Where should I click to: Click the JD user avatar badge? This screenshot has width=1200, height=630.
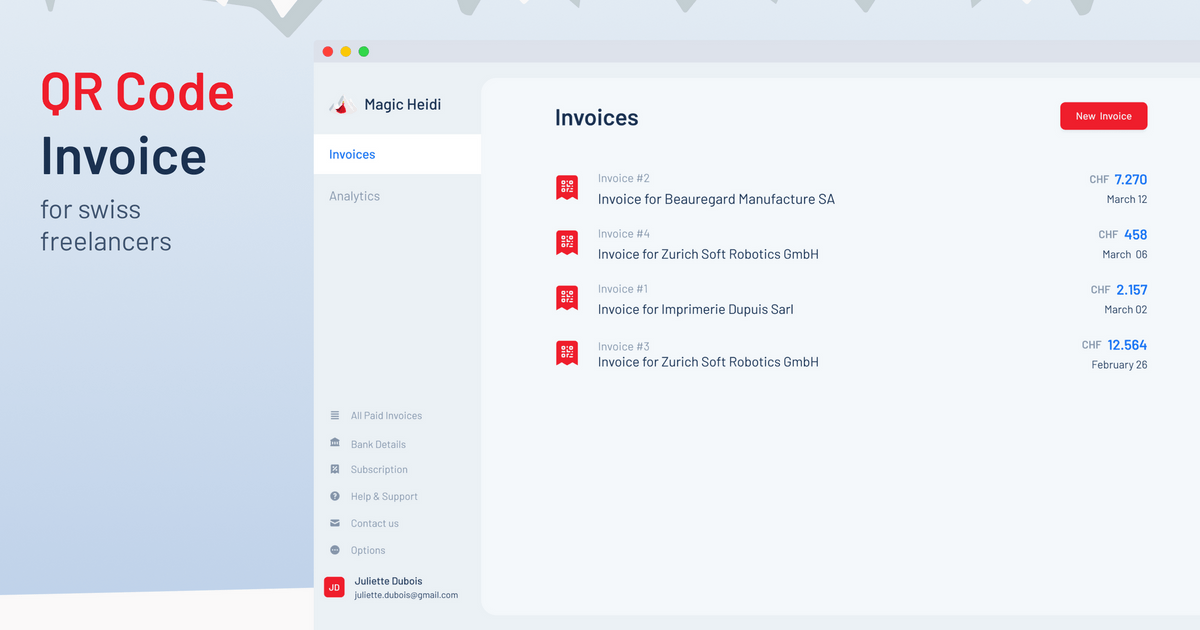pyautogui.click(x=334, y=587)
